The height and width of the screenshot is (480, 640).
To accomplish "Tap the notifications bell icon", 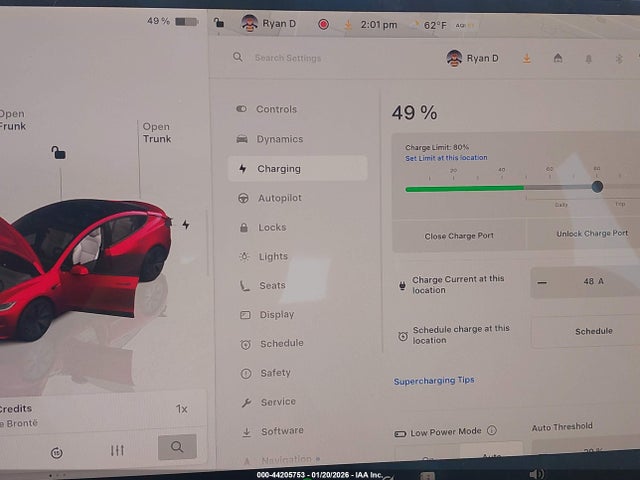I will pyautogui.click(x=589, y=59).
